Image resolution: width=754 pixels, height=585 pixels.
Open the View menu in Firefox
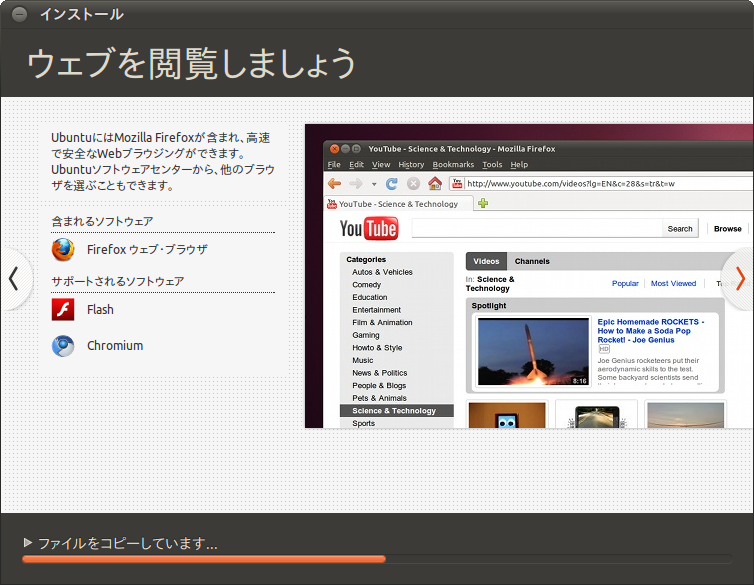pos(381,164)
